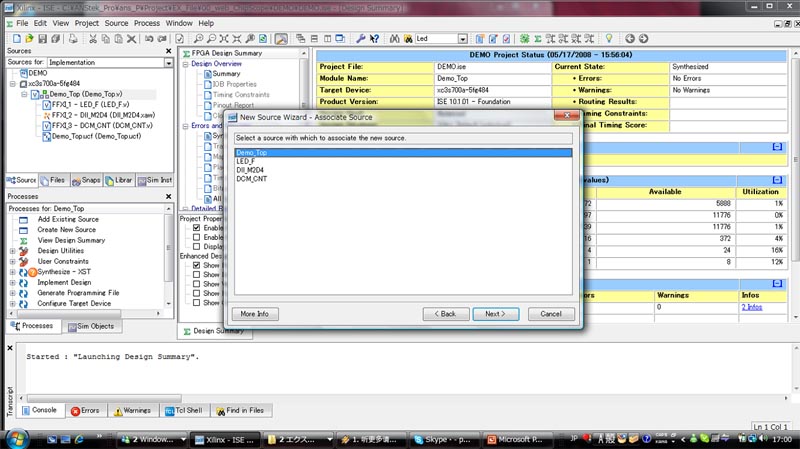This screenshot has height=449, width=800.
Task: Open the Process menu
Action: 147,23
